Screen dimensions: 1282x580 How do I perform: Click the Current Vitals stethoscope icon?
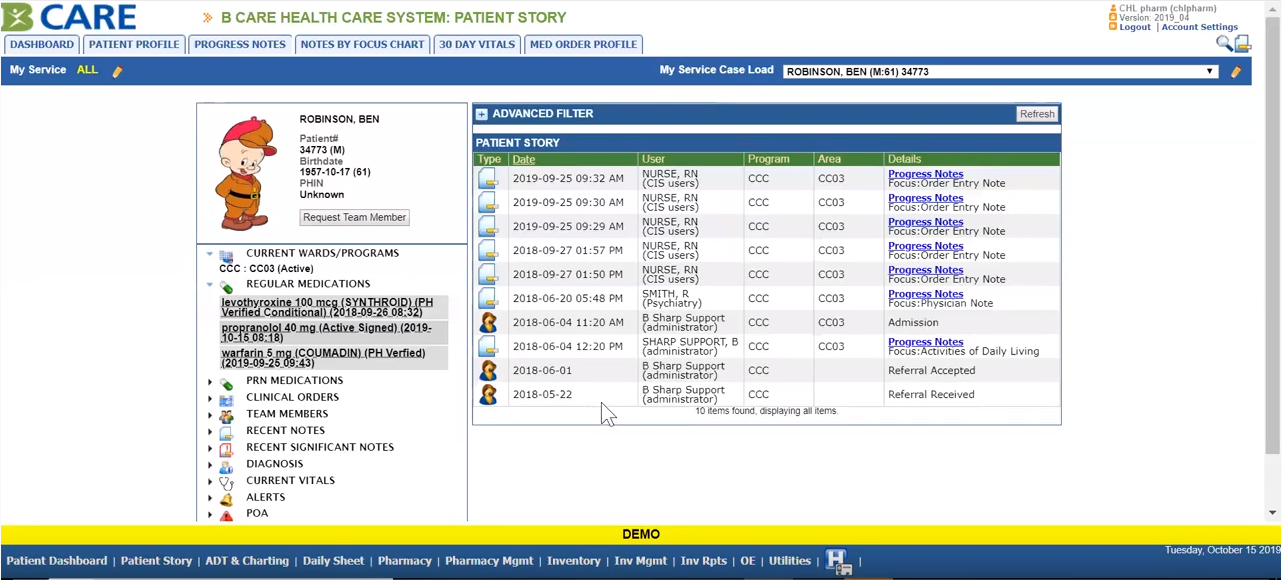pyautogui.click(x=226, y=481)
